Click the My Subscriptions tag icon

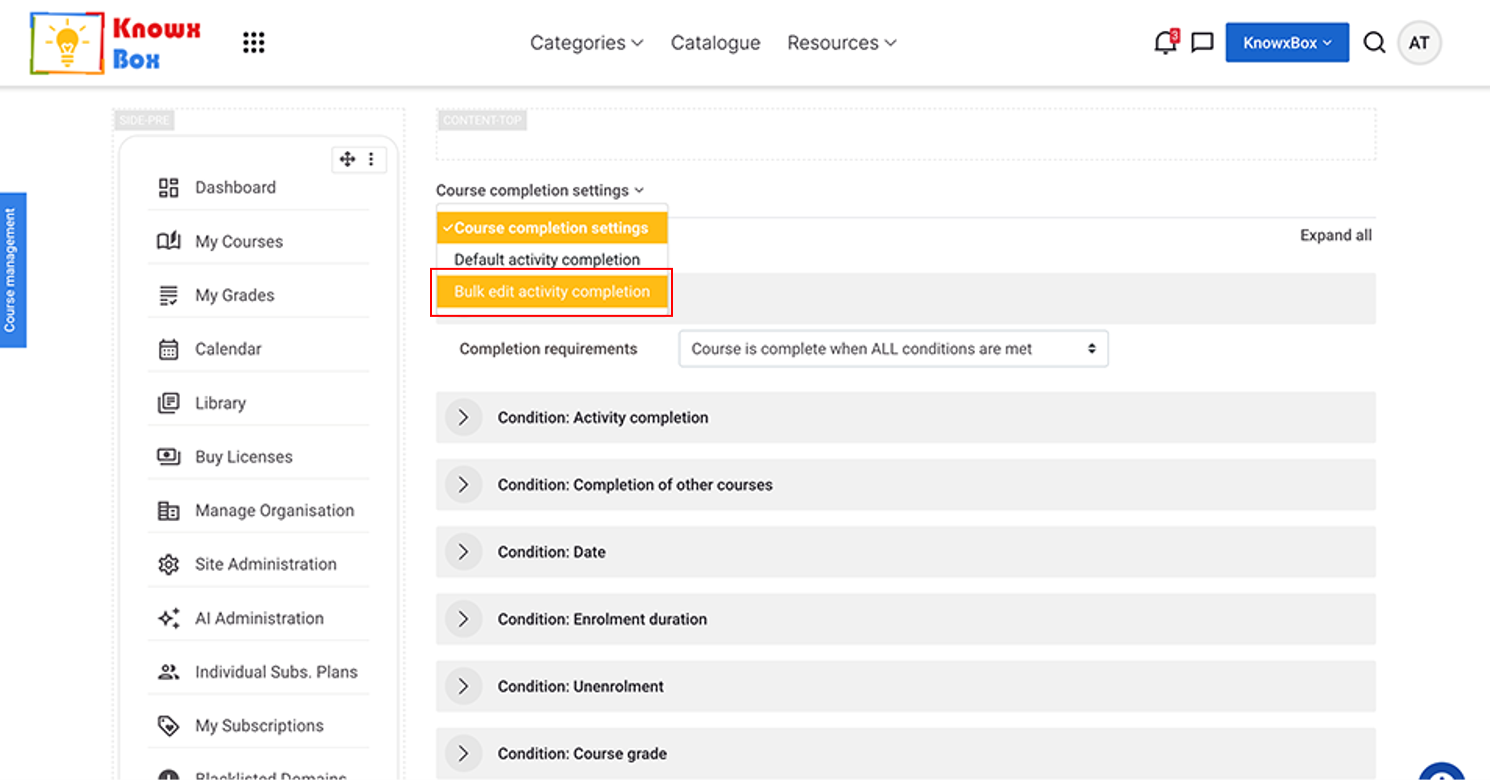pyautogui.click(x=169, y=726)
